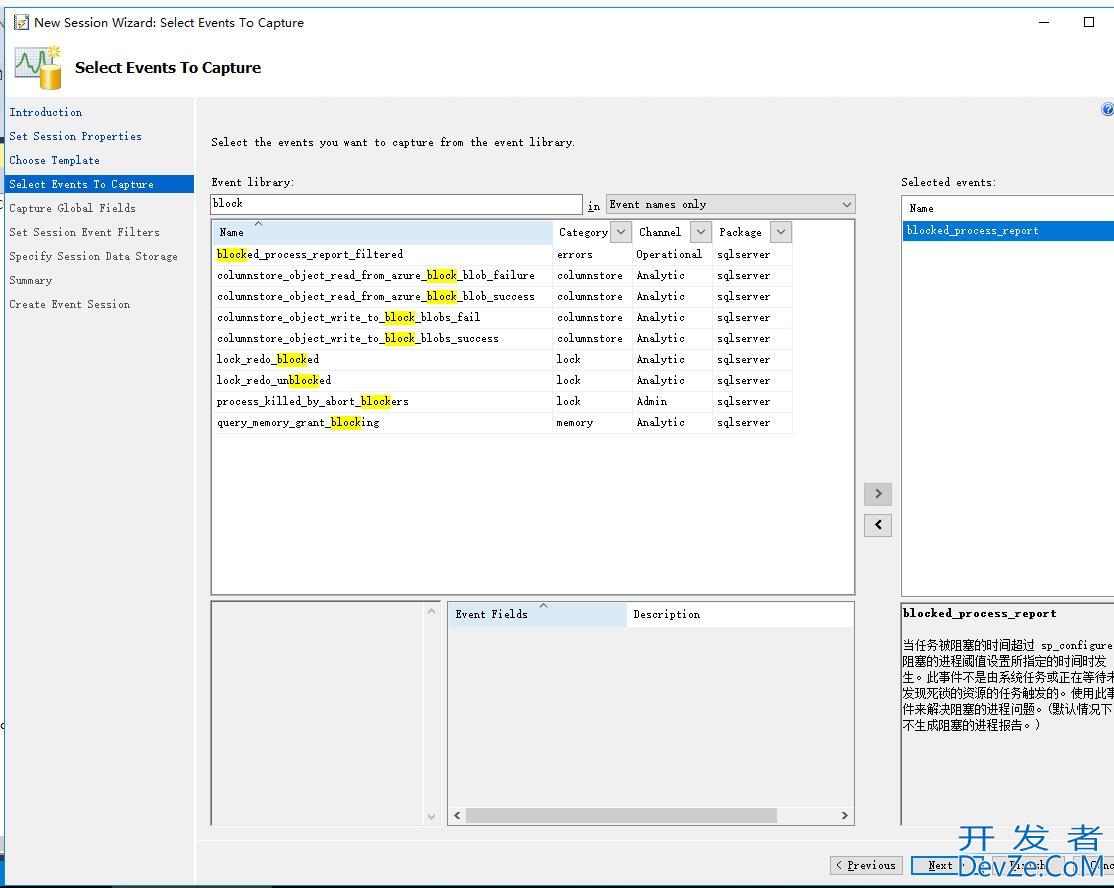Click the help question mark icon
This screenshot has height=888, width=1114.
[1107, 109]
